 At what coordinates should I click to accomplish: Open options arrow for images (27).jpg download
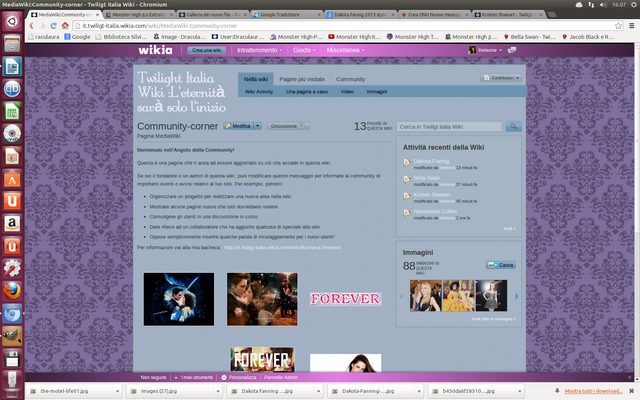(218, 391)
